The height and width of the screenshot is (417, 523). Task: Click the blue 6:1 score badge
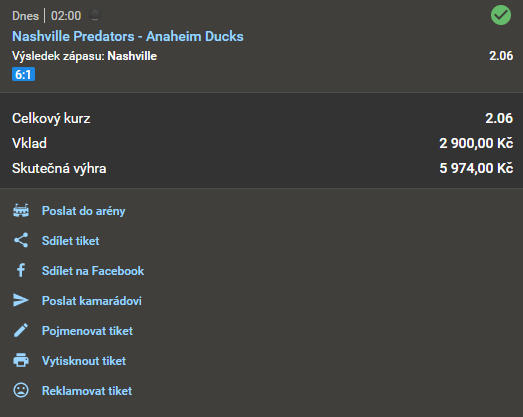23,74
